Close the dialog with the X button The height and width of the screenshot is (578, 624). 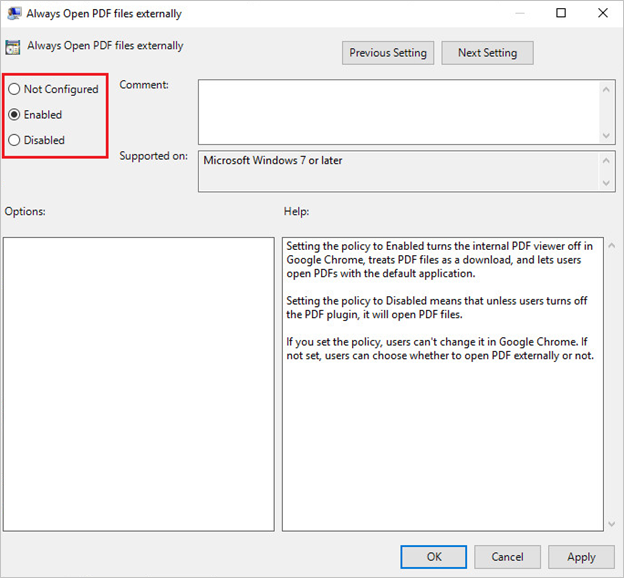coord(603,13)
